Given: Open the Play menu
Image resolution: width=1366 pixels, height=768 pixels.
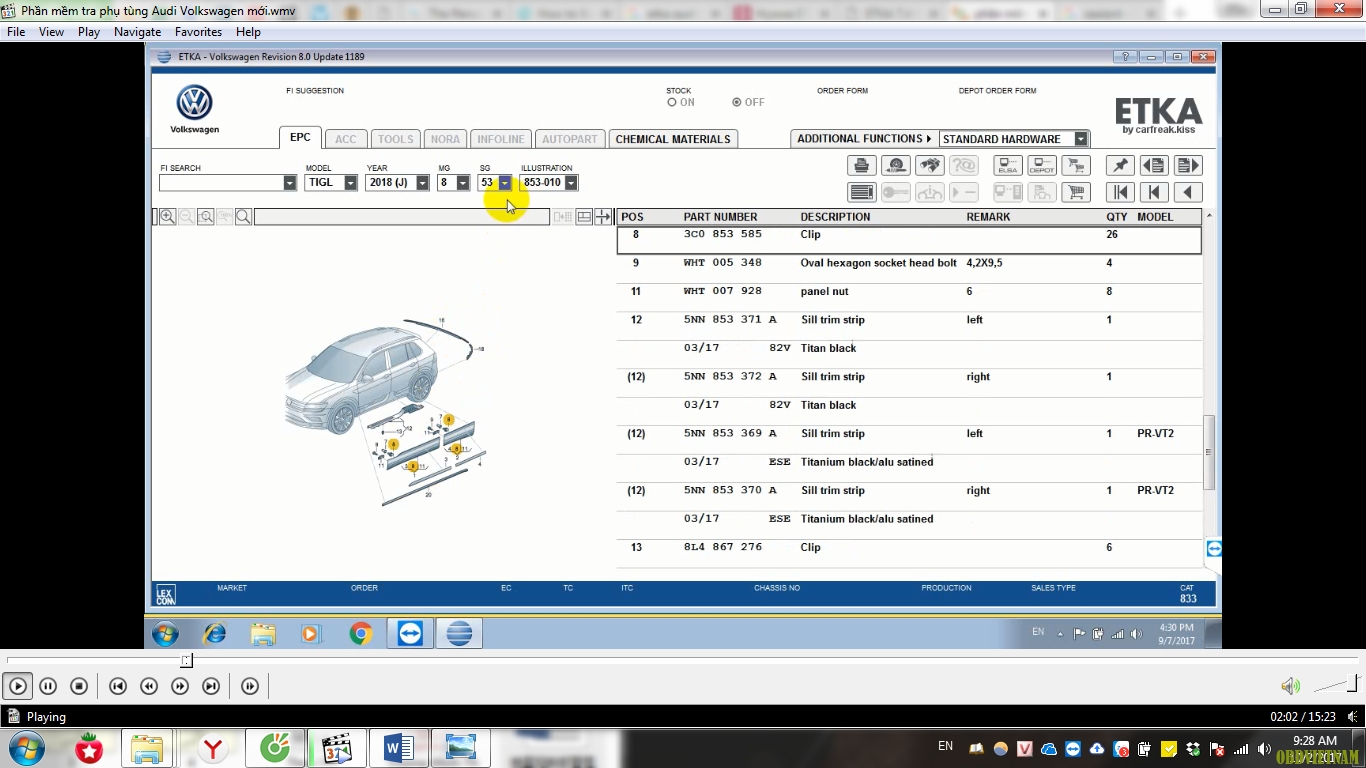Looking at the screenshot, I should coord(89,32).
